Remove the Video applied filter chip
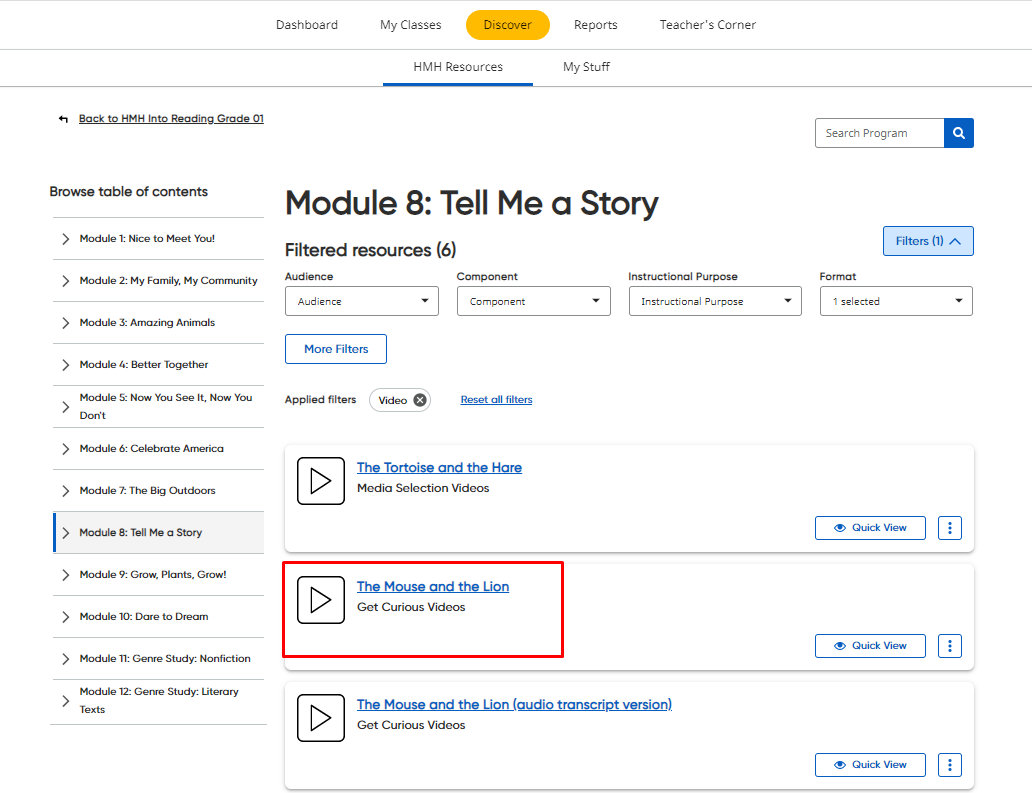The height and width of the screenshot is (793, 1032). tap(420, 400)
